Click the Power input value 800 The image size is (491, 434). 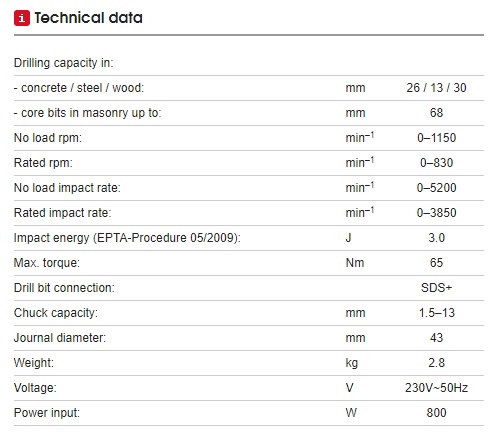pos(436,413)
